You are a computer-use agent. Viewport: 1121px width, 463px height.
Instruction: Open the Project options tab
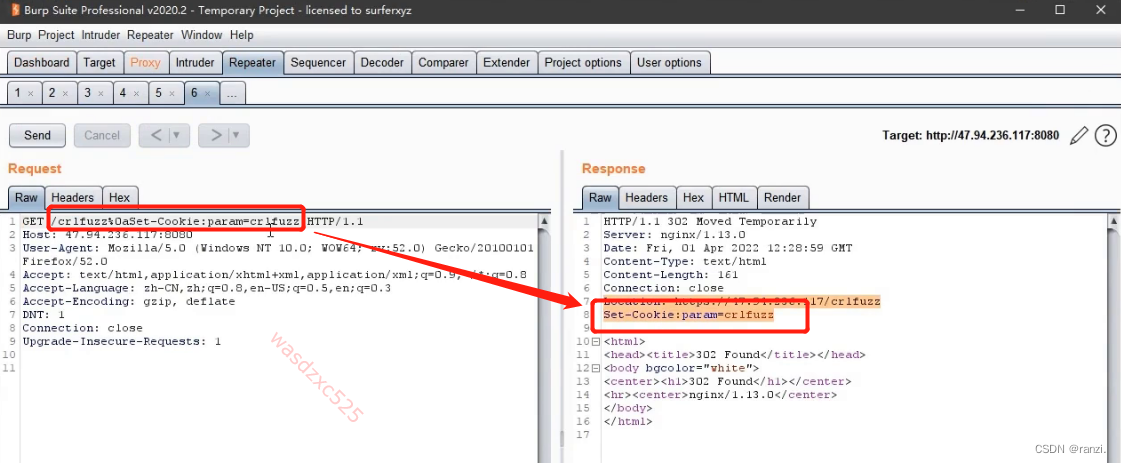point(583,62)
